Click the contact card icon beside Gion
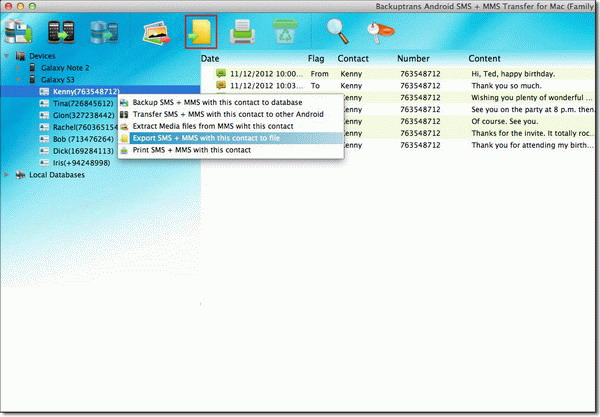This screenshot has height=417, width=600. click(44, 115)
